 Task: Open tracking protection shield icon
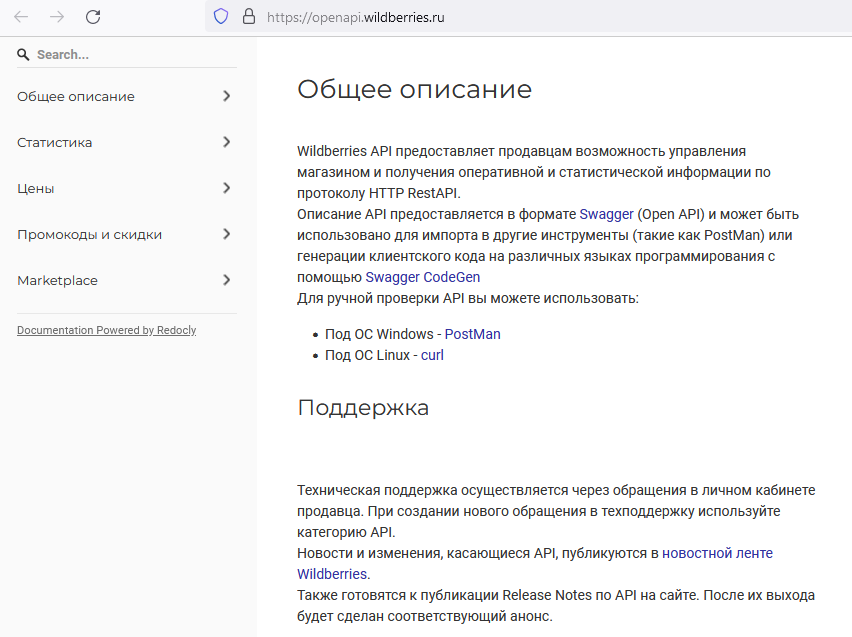pos(221,17)
